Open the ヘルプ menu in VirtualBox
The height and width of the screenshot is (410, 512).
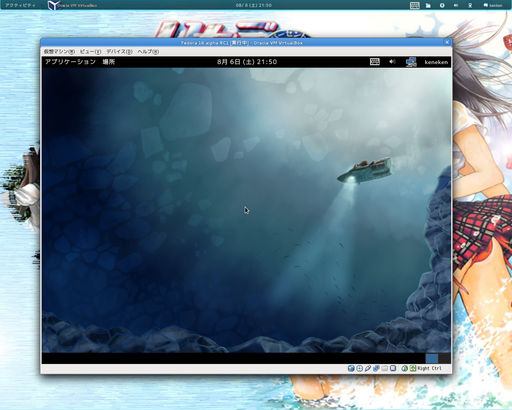tap(148, 51)
